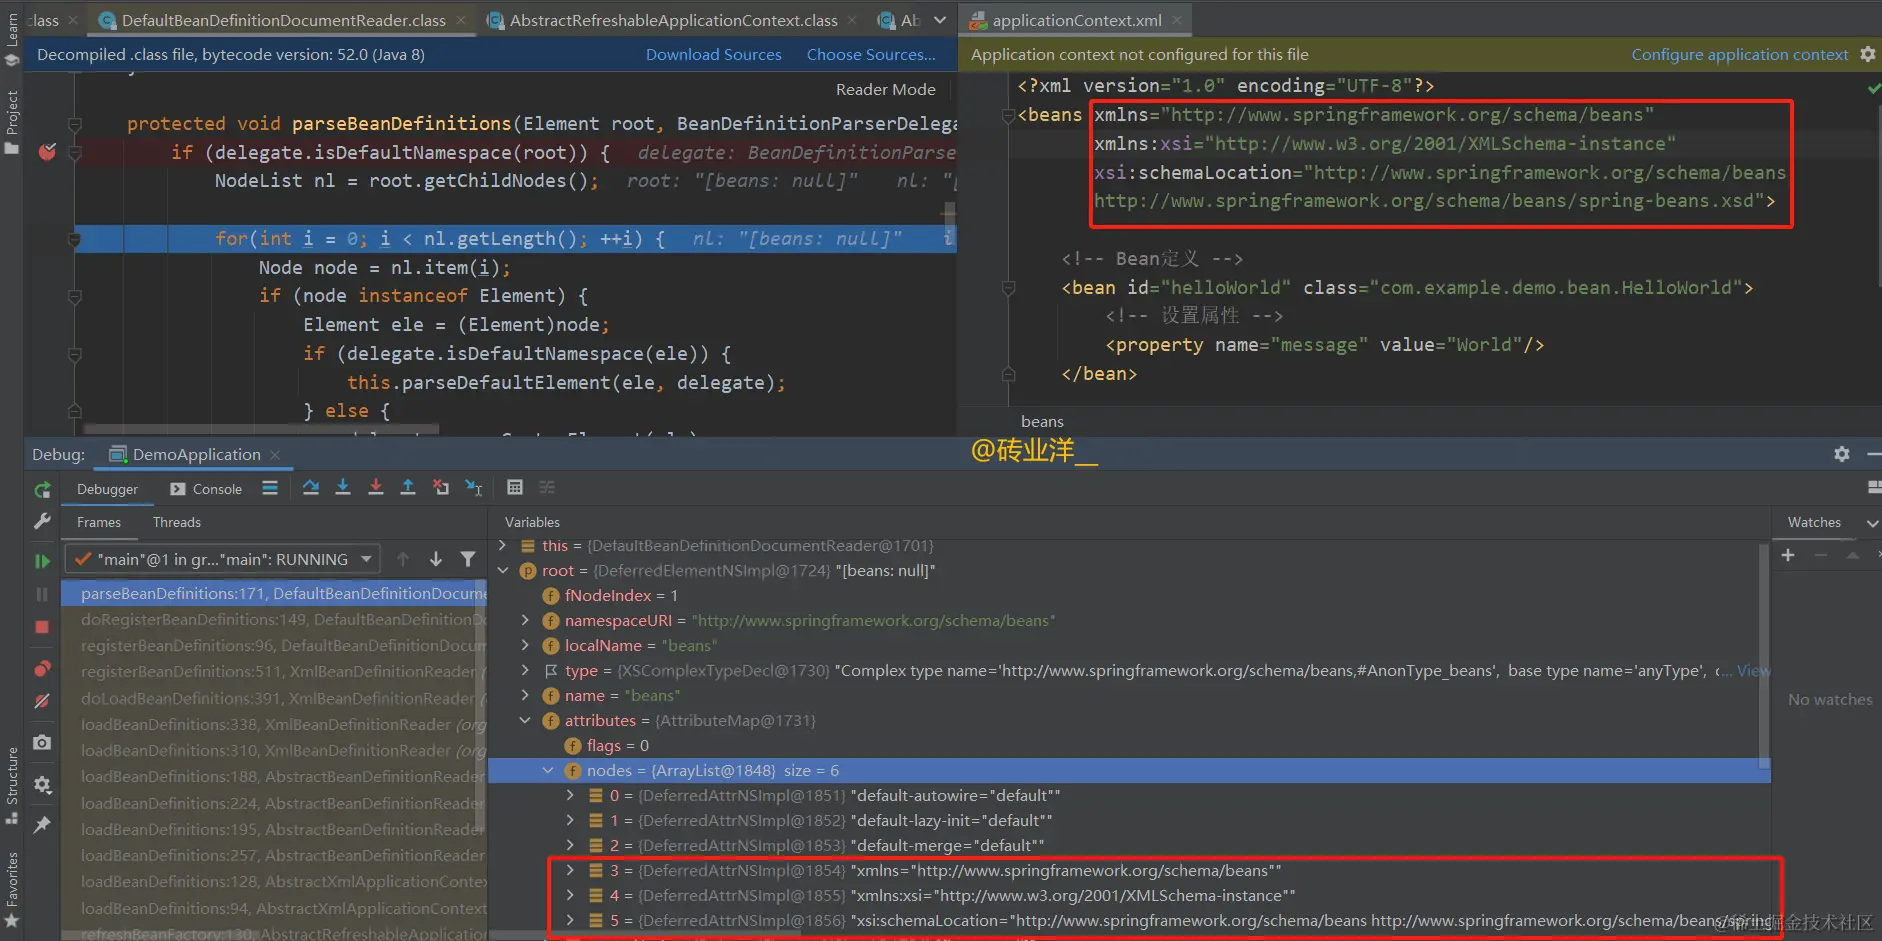Rerun DemoApplication with the rerun icon
This screenshot has width=1882, height=941.
click(x=42, y=489)
